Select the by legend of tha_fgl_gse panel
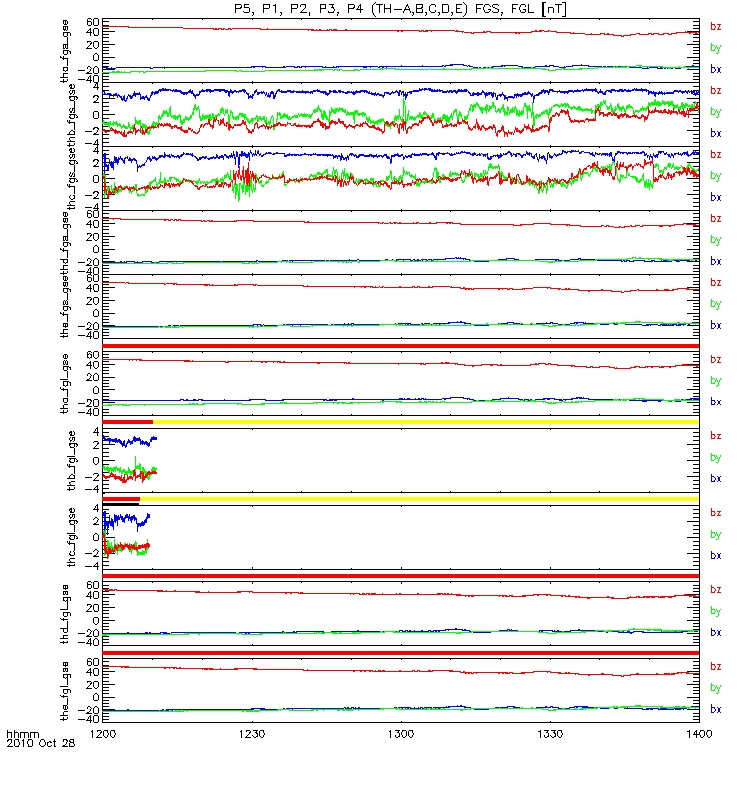Screen dimensions: 750x800 point(716,381)
